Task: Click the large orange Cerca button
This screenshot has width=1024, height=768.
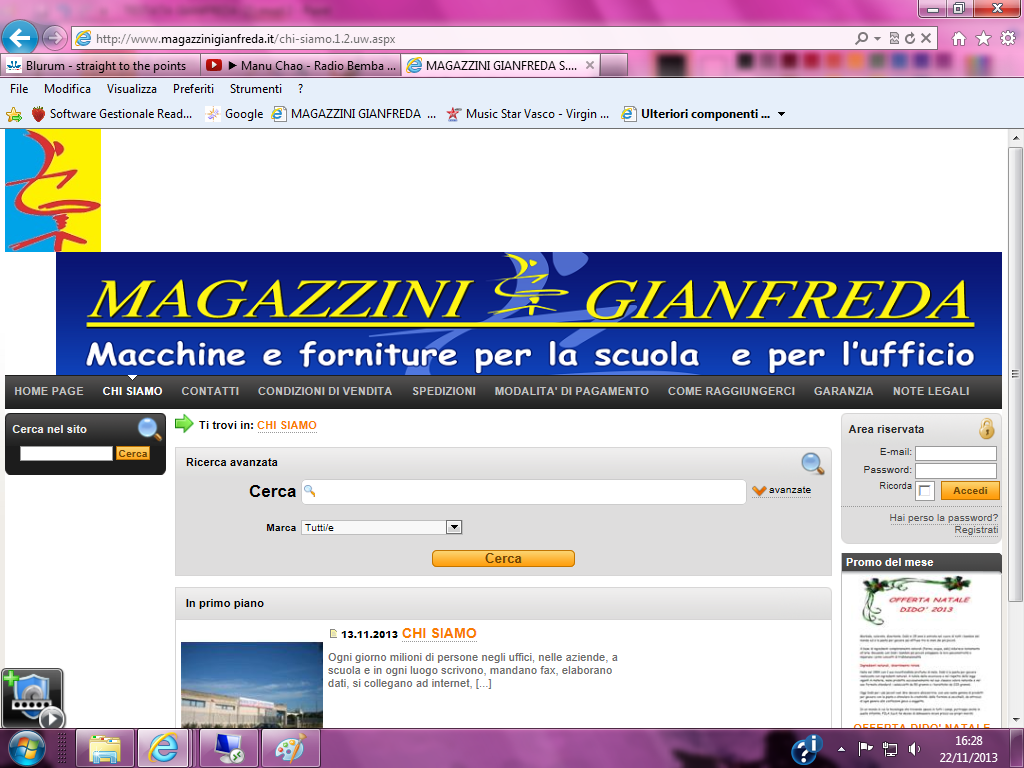Action: [503, 558]
